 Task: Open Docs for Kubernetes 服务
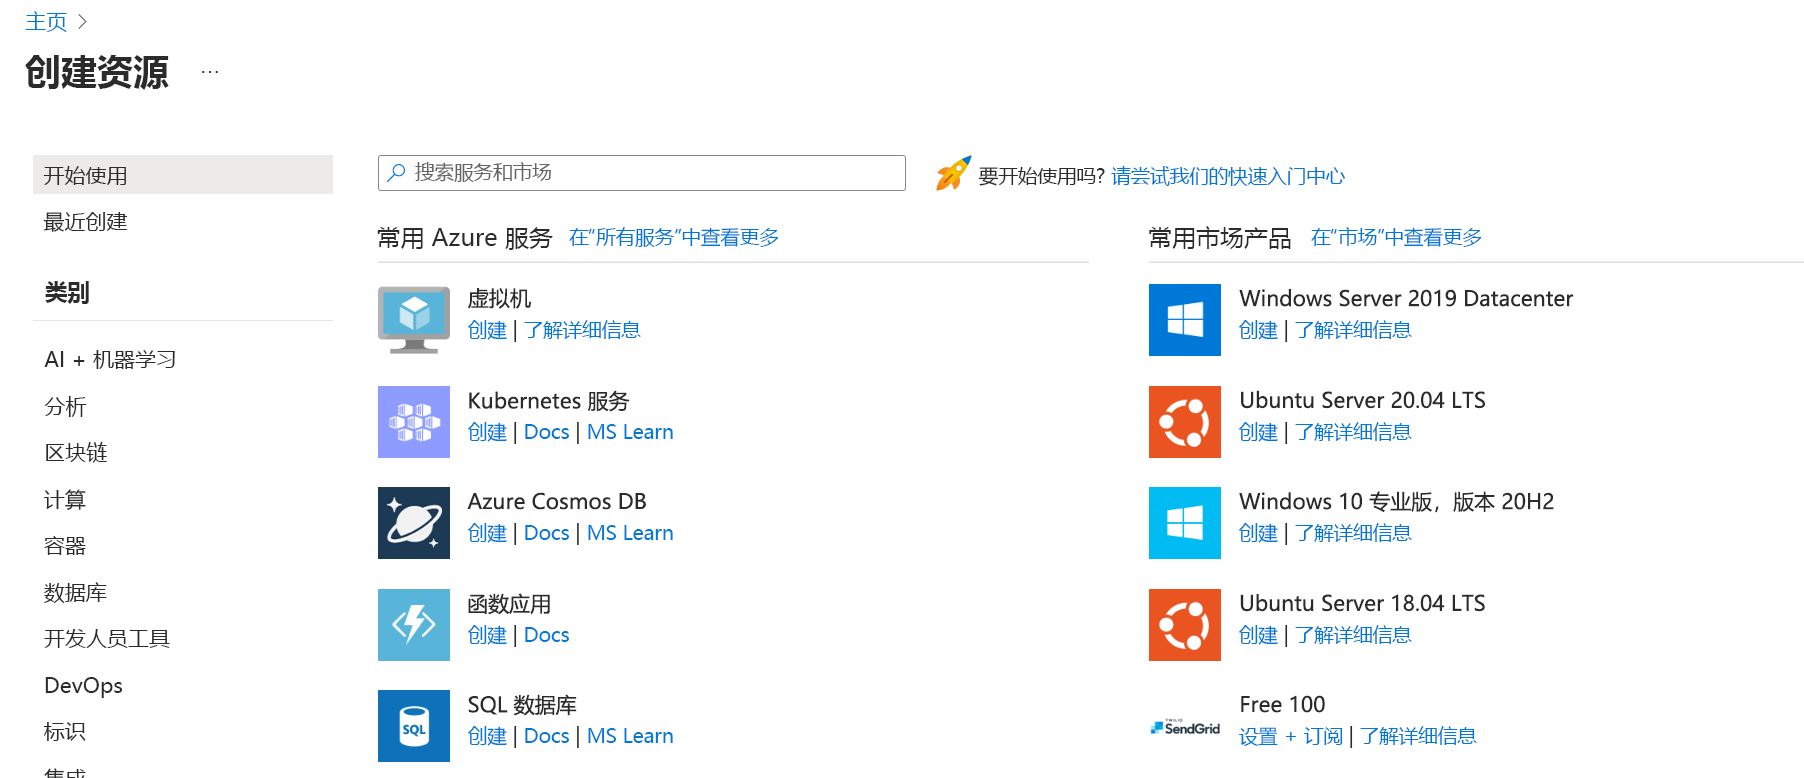546,432
